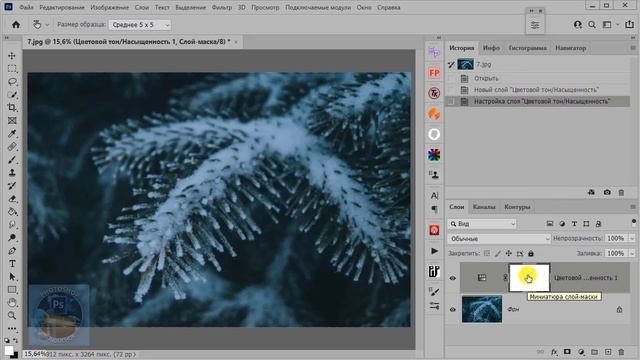The image size is (640, 360).
Task: Select the Blur tool
Action: tap(12, 224)
